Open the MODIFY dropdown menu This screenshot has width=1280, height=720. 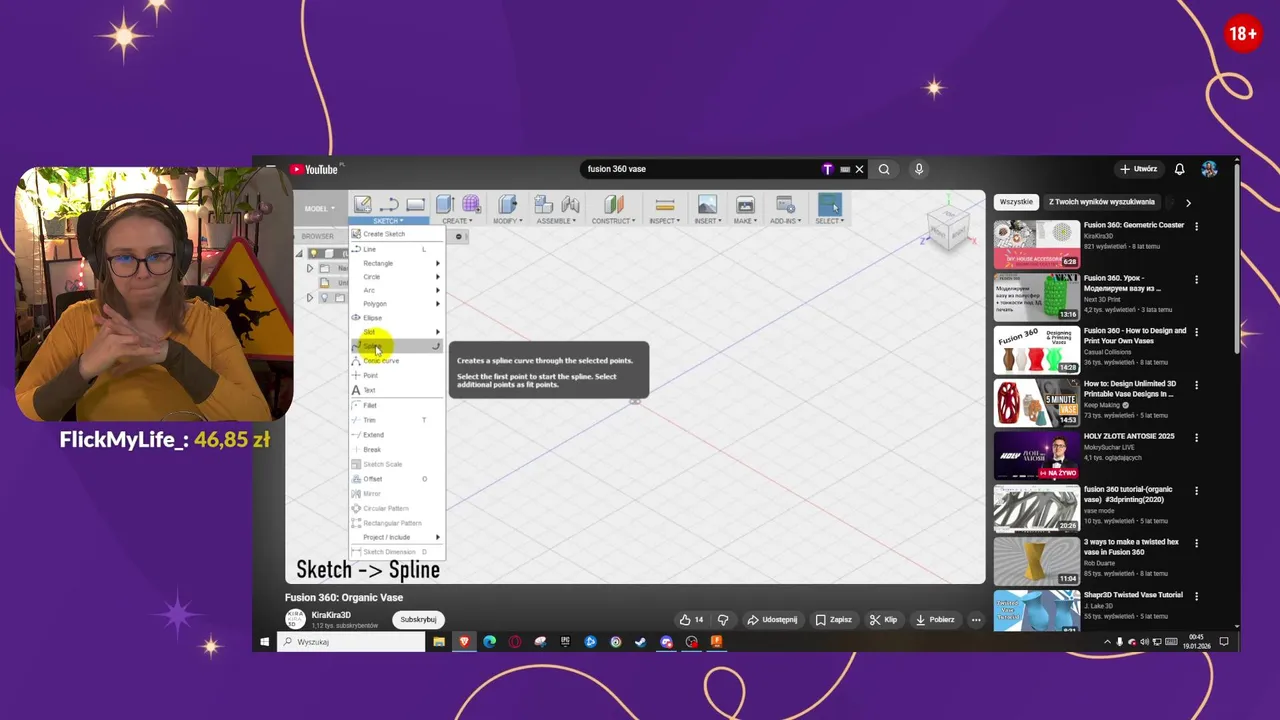[x=507, y=221]
